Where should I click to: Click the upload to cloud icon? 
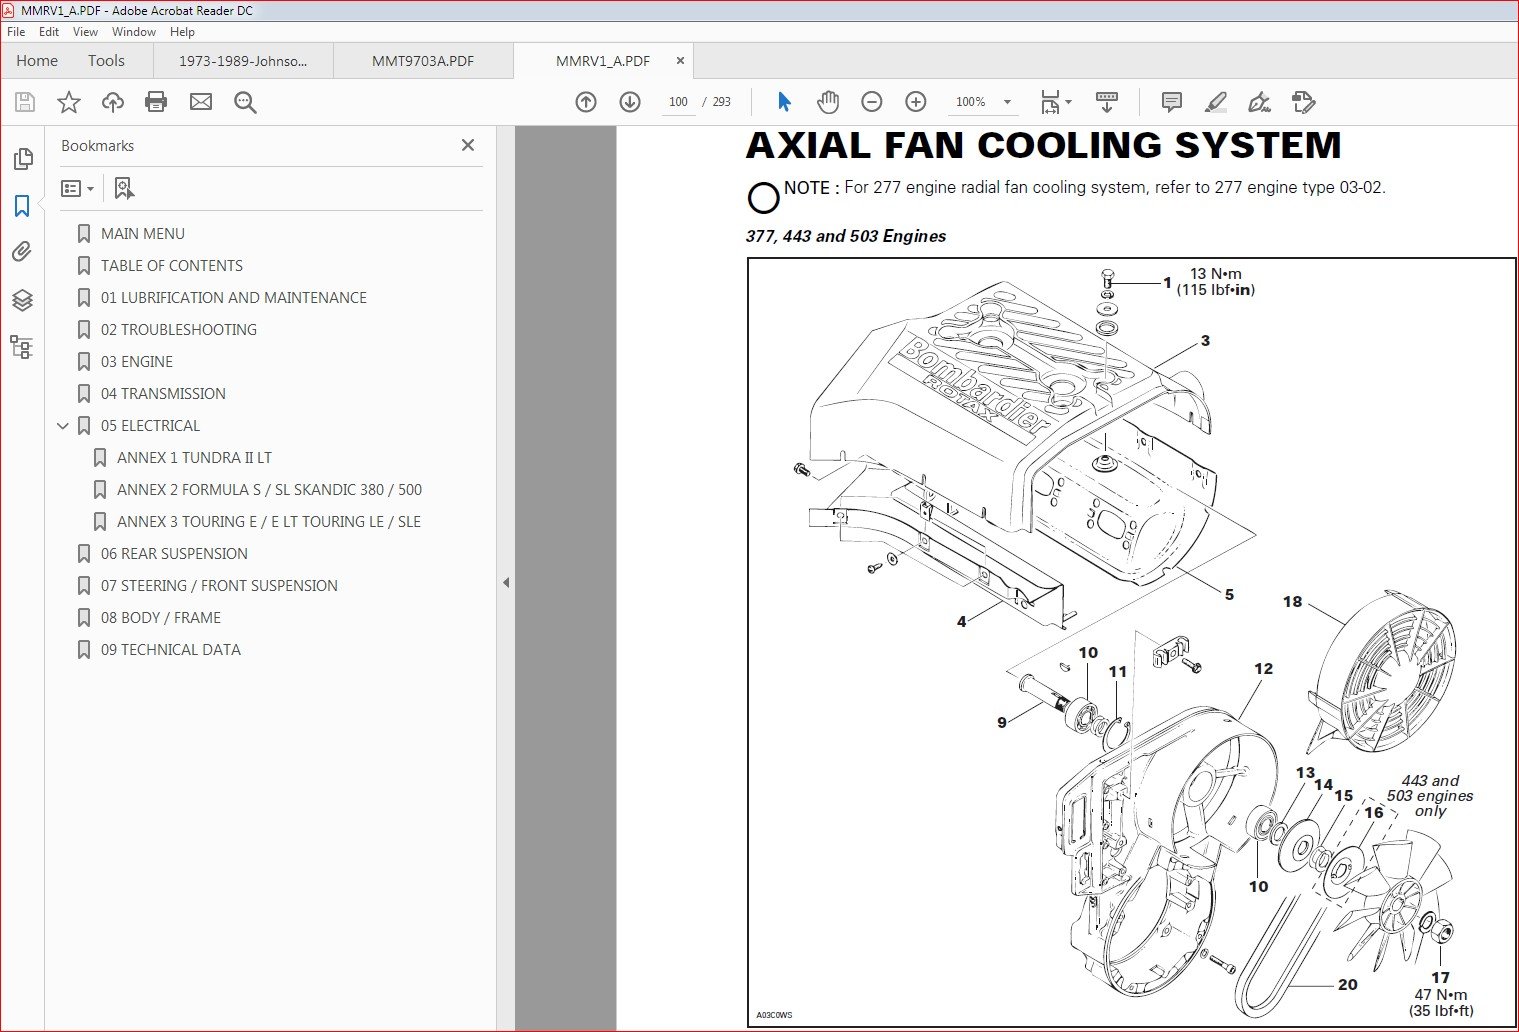click(x=113, y=102)
